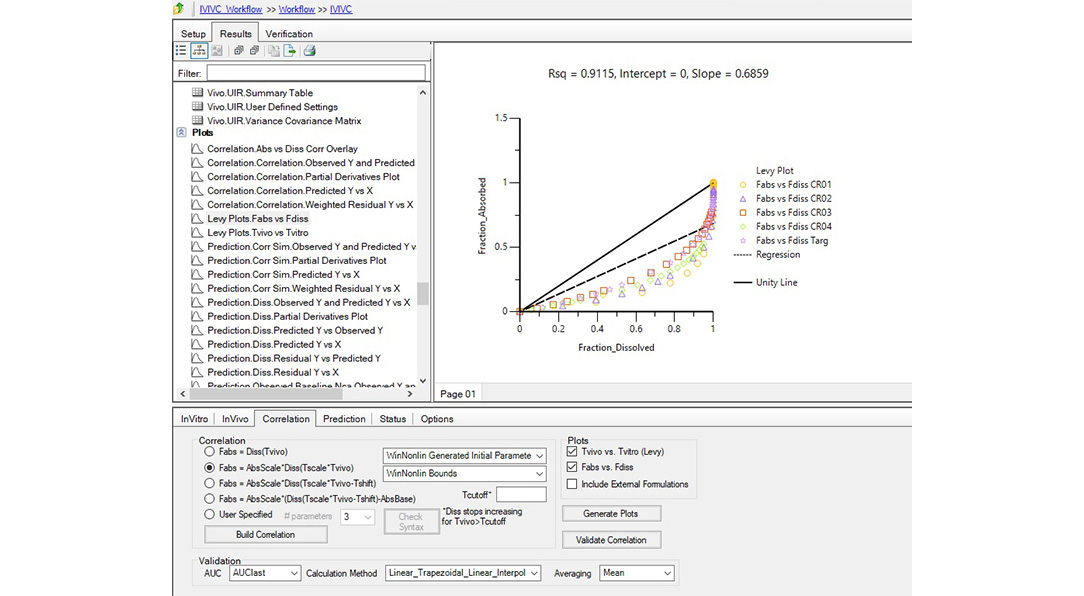Click plot icon for Levy Plots.Tvivo vs Tvitro
This screenshot has width=1084, height=596.
click(x=197, y=232)
